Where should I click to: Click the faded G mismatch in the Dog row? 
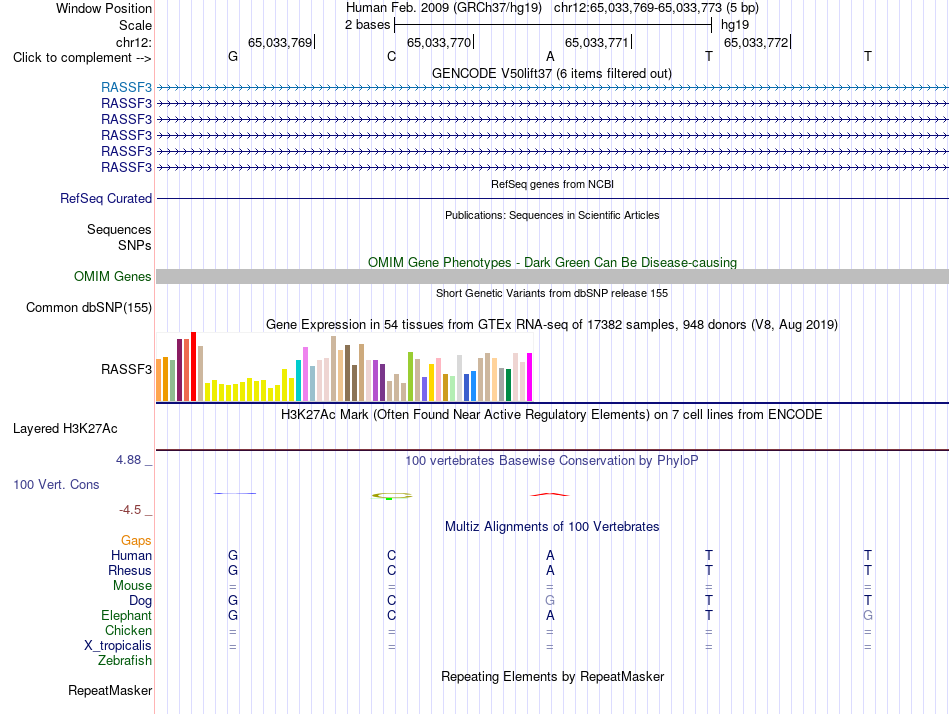[x=550, y=601]
